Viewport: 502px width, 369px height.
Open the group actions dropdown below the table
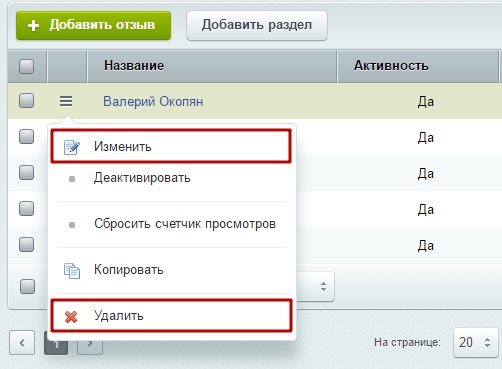315,287
